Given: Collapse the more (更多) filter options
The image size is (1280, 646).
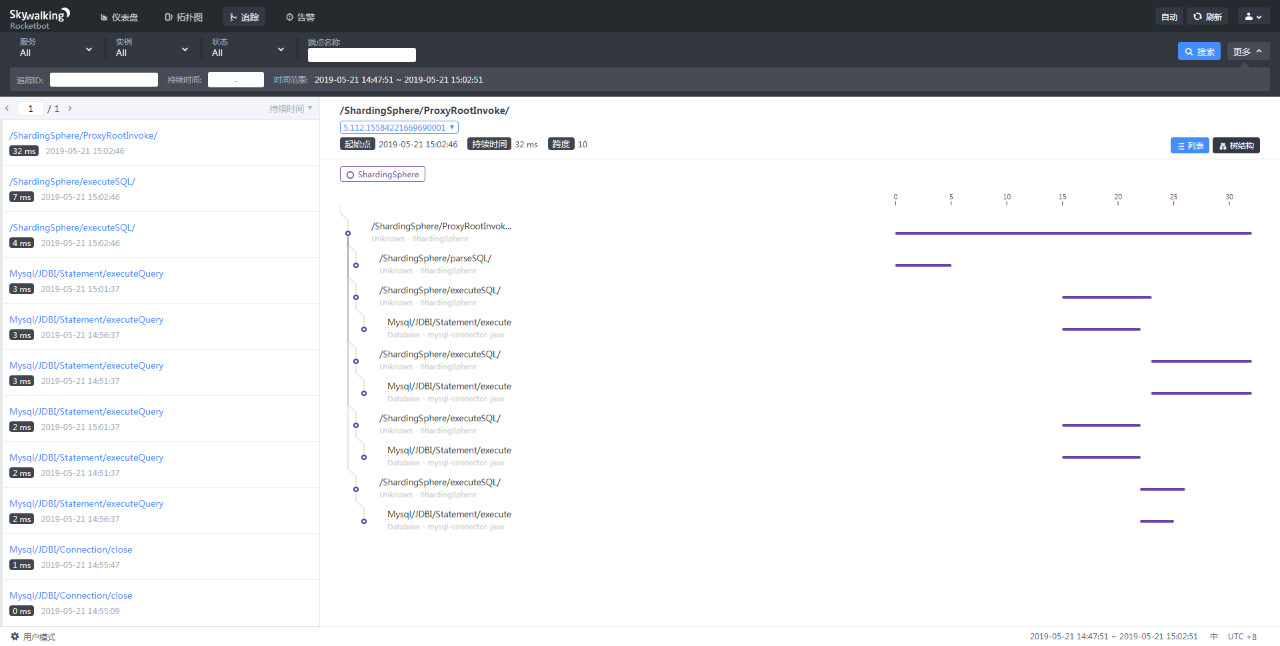Looking at the screenshot, I should click(1248, 51).
